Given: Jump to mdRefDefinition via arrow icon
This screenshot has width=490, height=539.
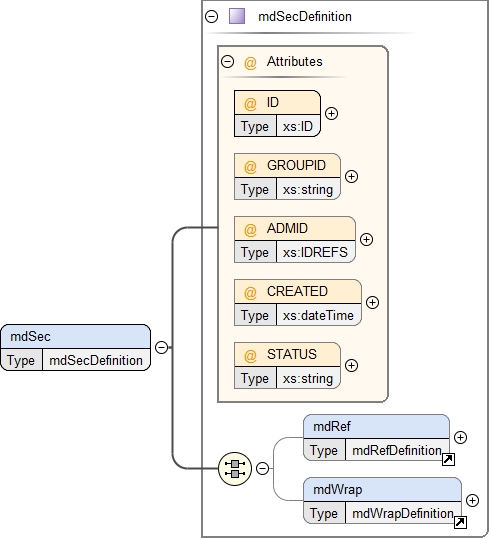Looking at the screenshot, I should pos(448,459).
